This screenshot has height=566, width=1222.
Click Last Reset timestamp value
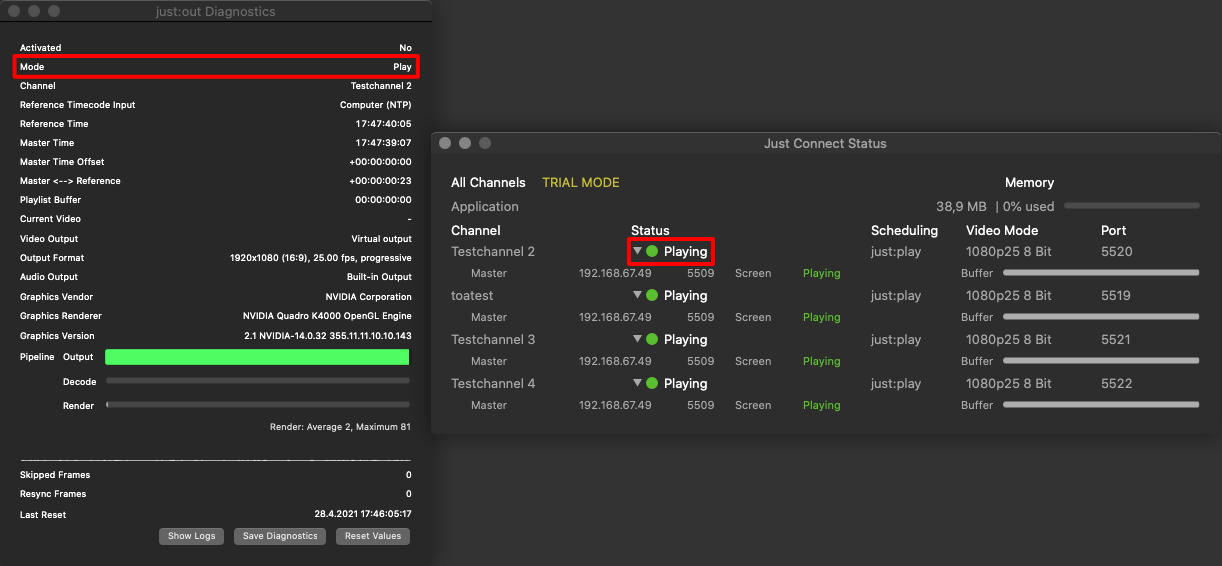363,514
